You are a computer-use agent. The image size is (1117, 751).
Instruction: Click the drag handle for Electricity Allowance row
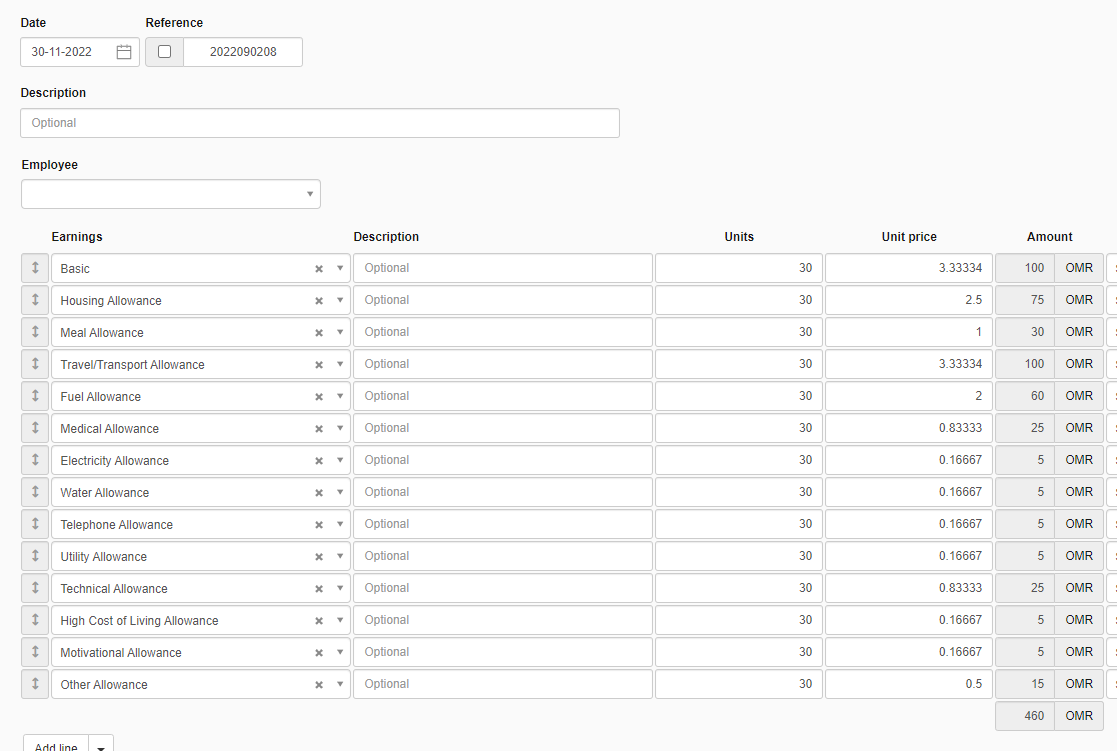tap(35, 460)
